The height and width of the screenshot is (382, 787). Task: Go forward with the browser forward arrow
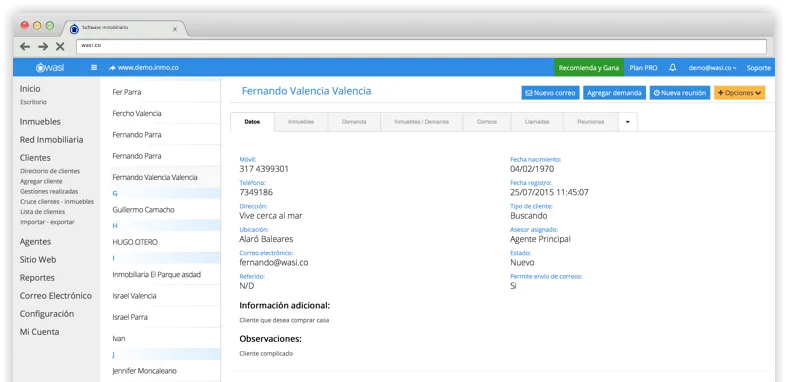43,47
